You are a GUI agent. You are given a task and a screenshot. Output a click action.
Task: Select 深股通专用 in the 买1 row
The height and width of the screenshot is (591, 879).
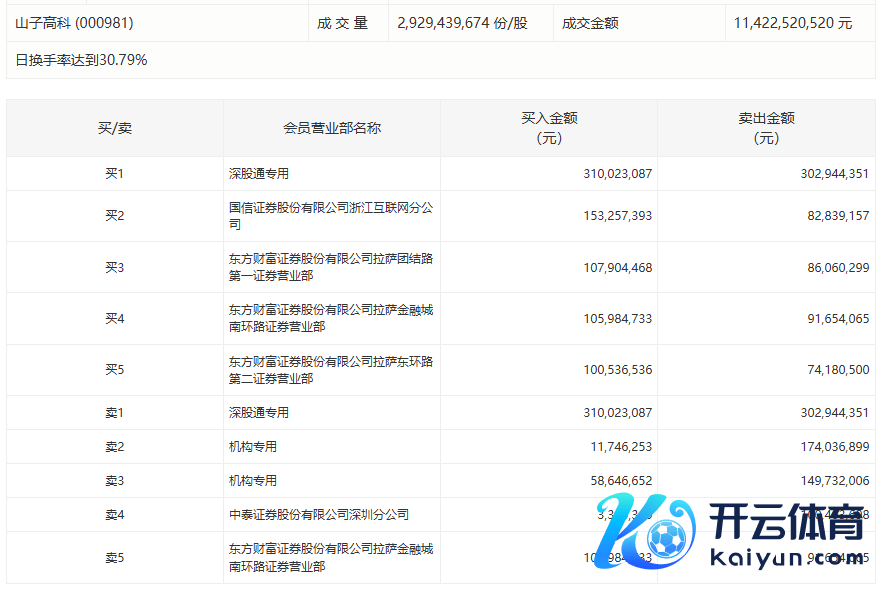pos(259,174)
